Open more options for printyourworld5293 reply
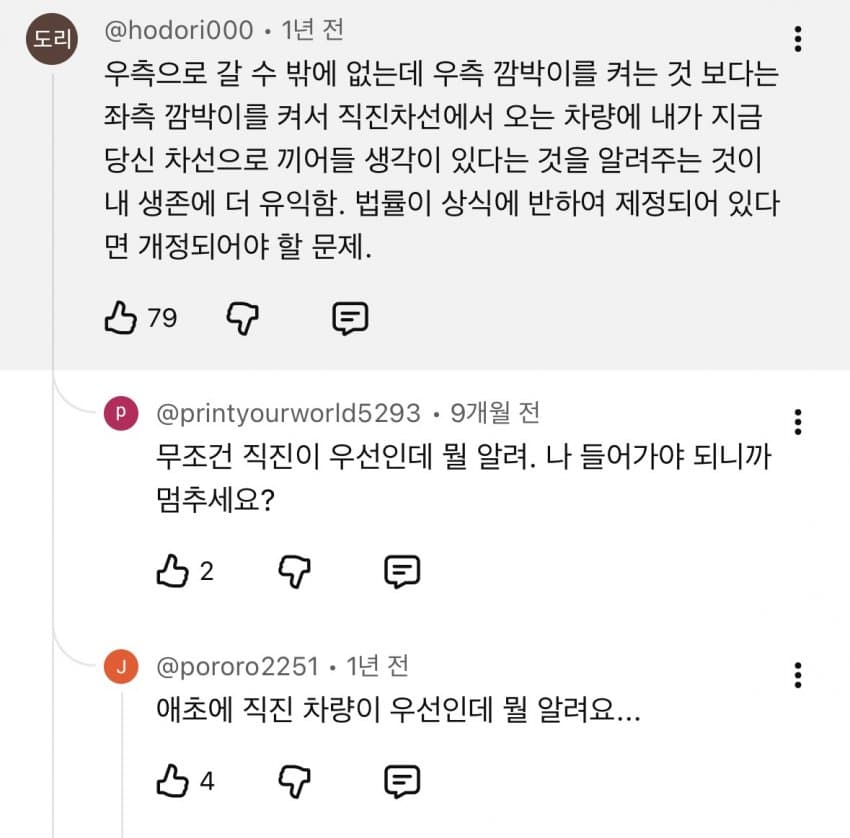Viewport: 850px width, 838px height. tap(797, 421)
